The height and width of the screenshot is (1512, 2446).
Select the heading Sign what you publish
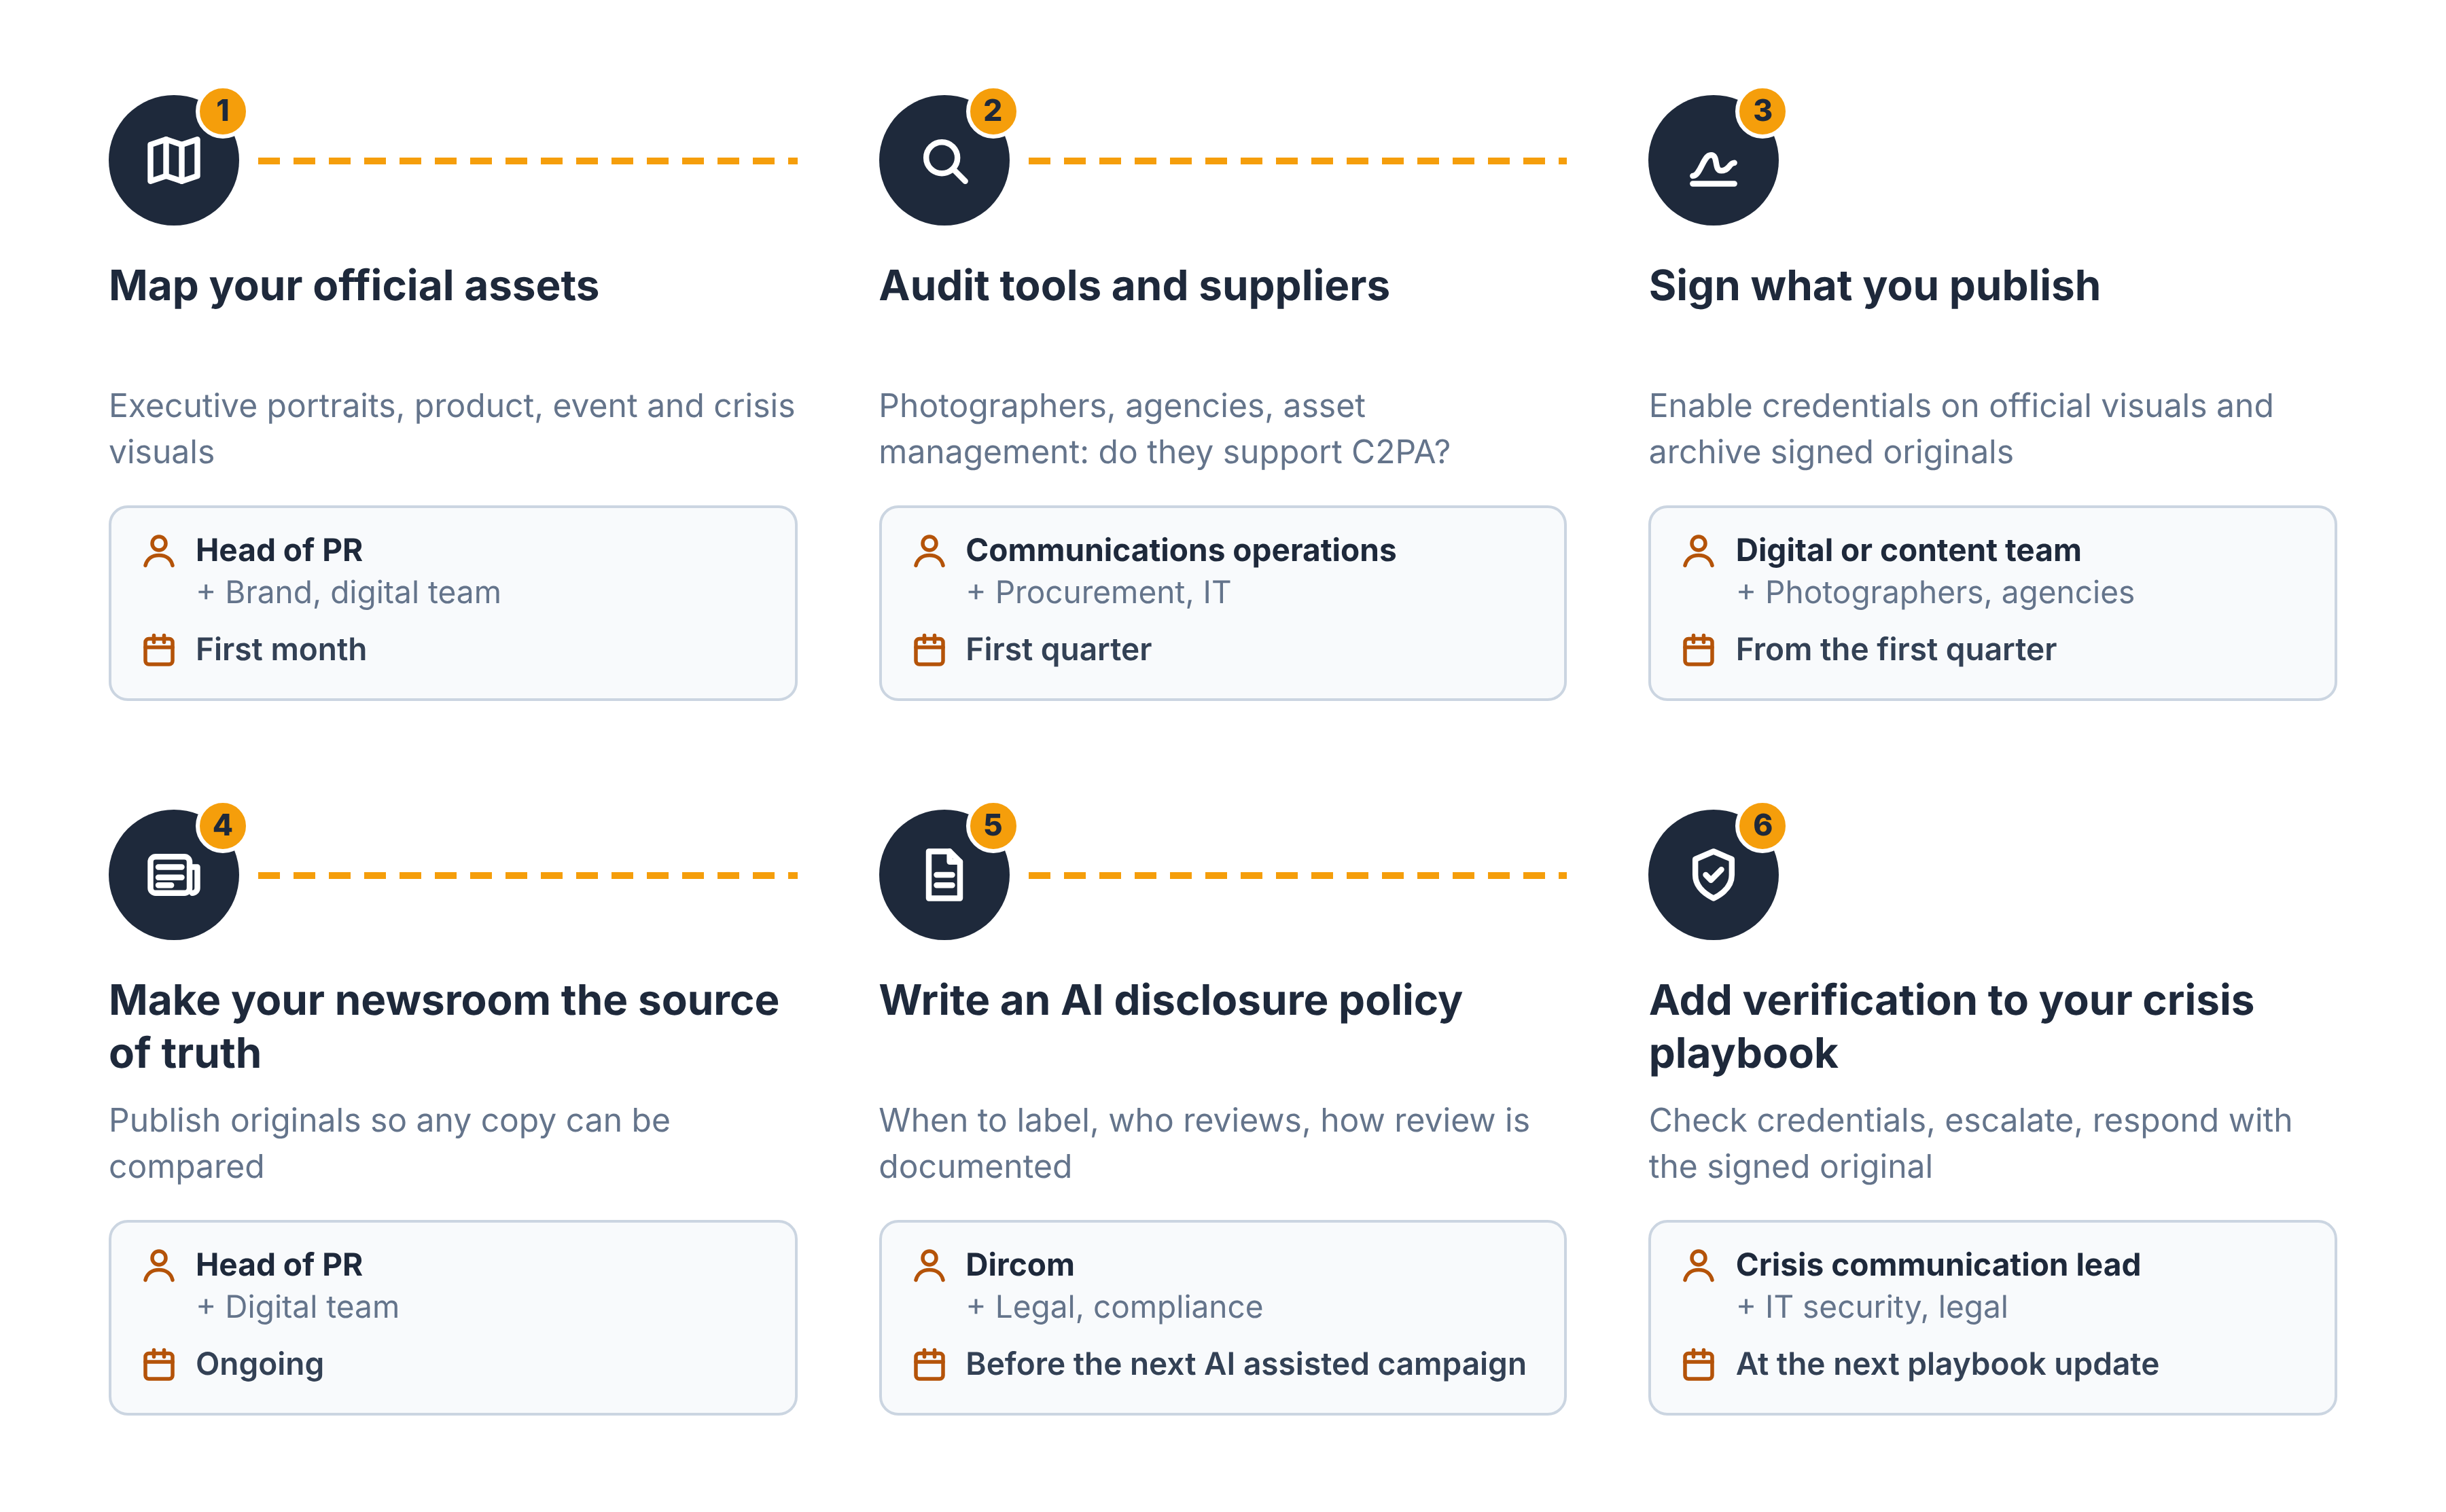1874,286
